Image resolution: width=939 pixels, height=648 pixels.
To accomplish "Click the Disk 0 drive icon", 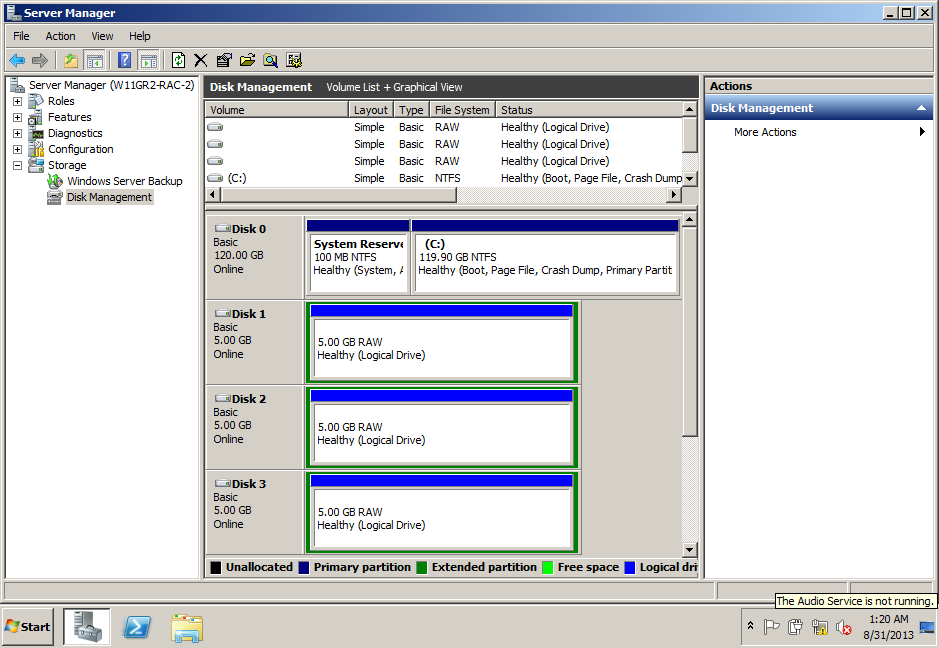I will (223, 228).
